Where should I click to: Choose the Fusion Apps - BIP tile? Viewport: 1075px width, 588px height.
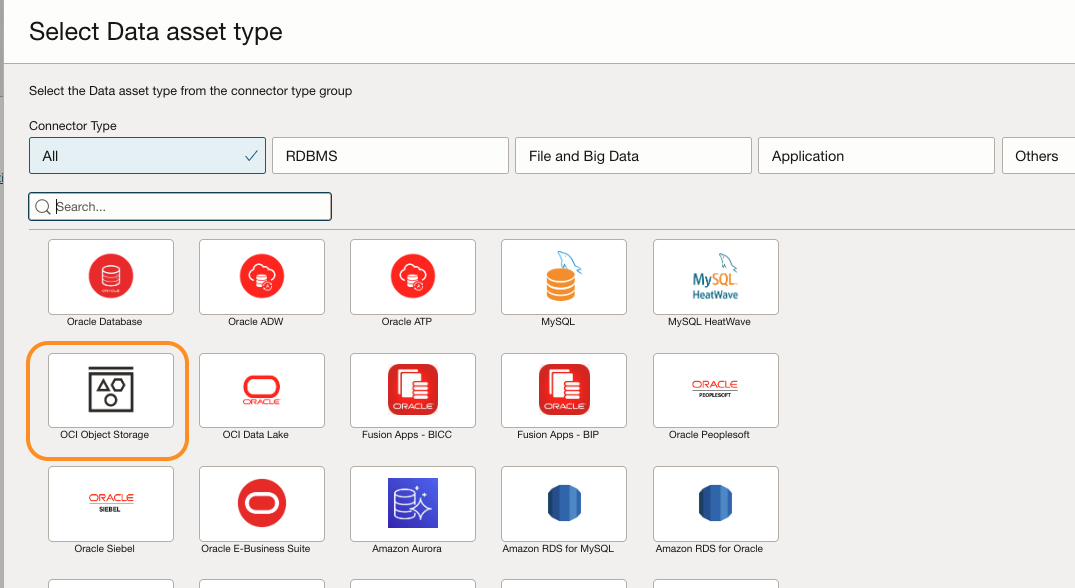564,391
